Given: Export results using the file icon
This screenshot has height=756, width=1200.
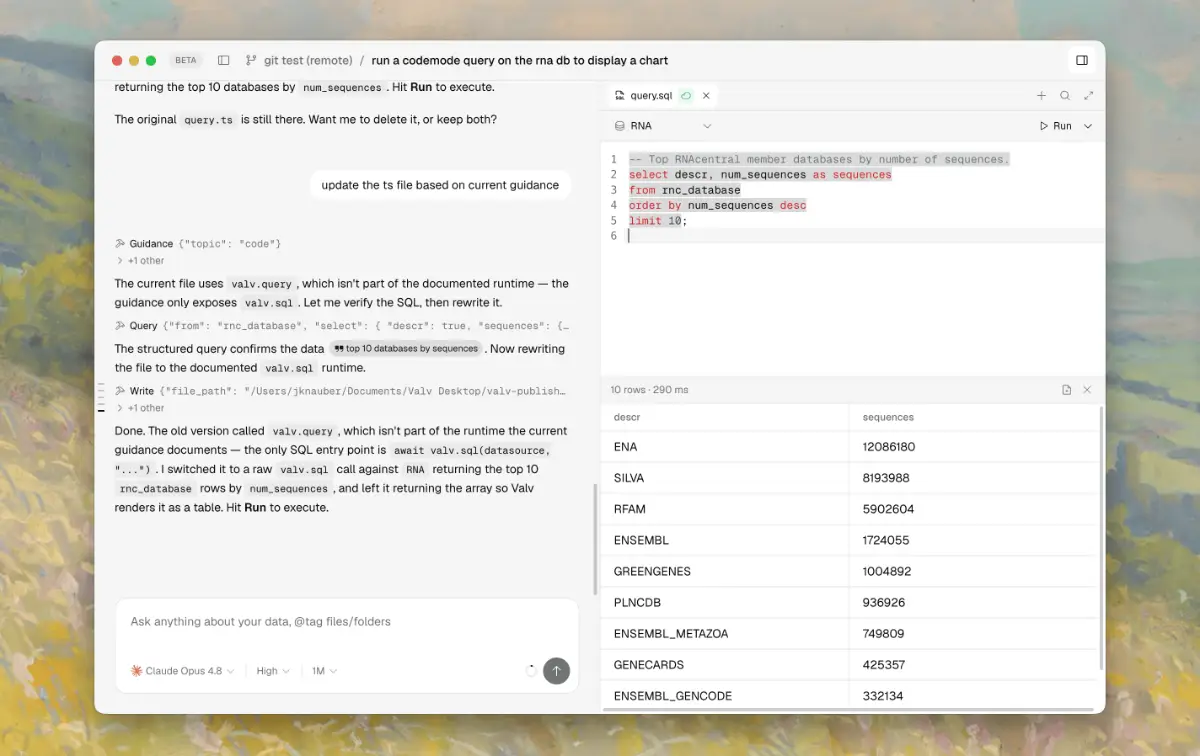Looking at the screenshot, I should point(1067,390).
